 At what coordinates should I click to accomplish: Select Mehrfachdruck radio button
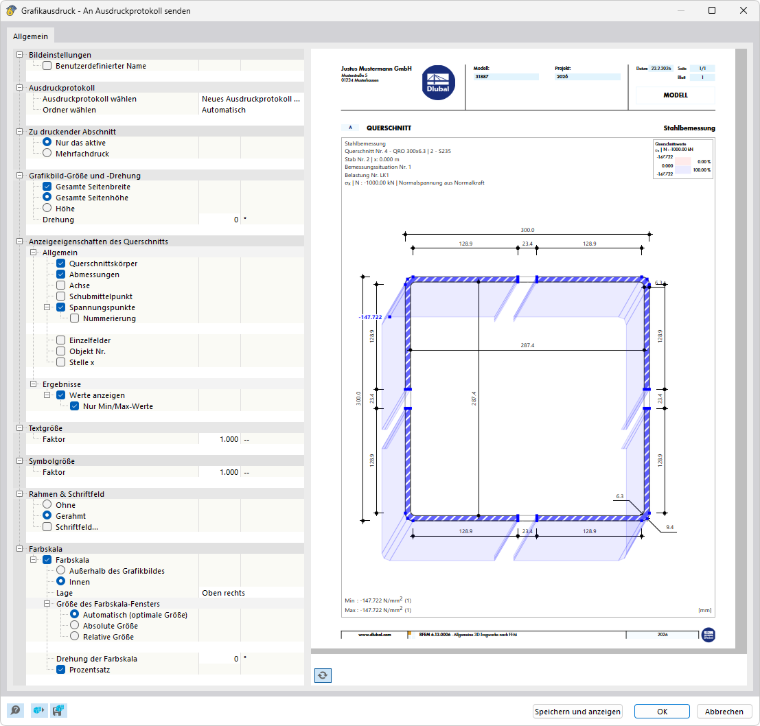(x=47, y=153)
